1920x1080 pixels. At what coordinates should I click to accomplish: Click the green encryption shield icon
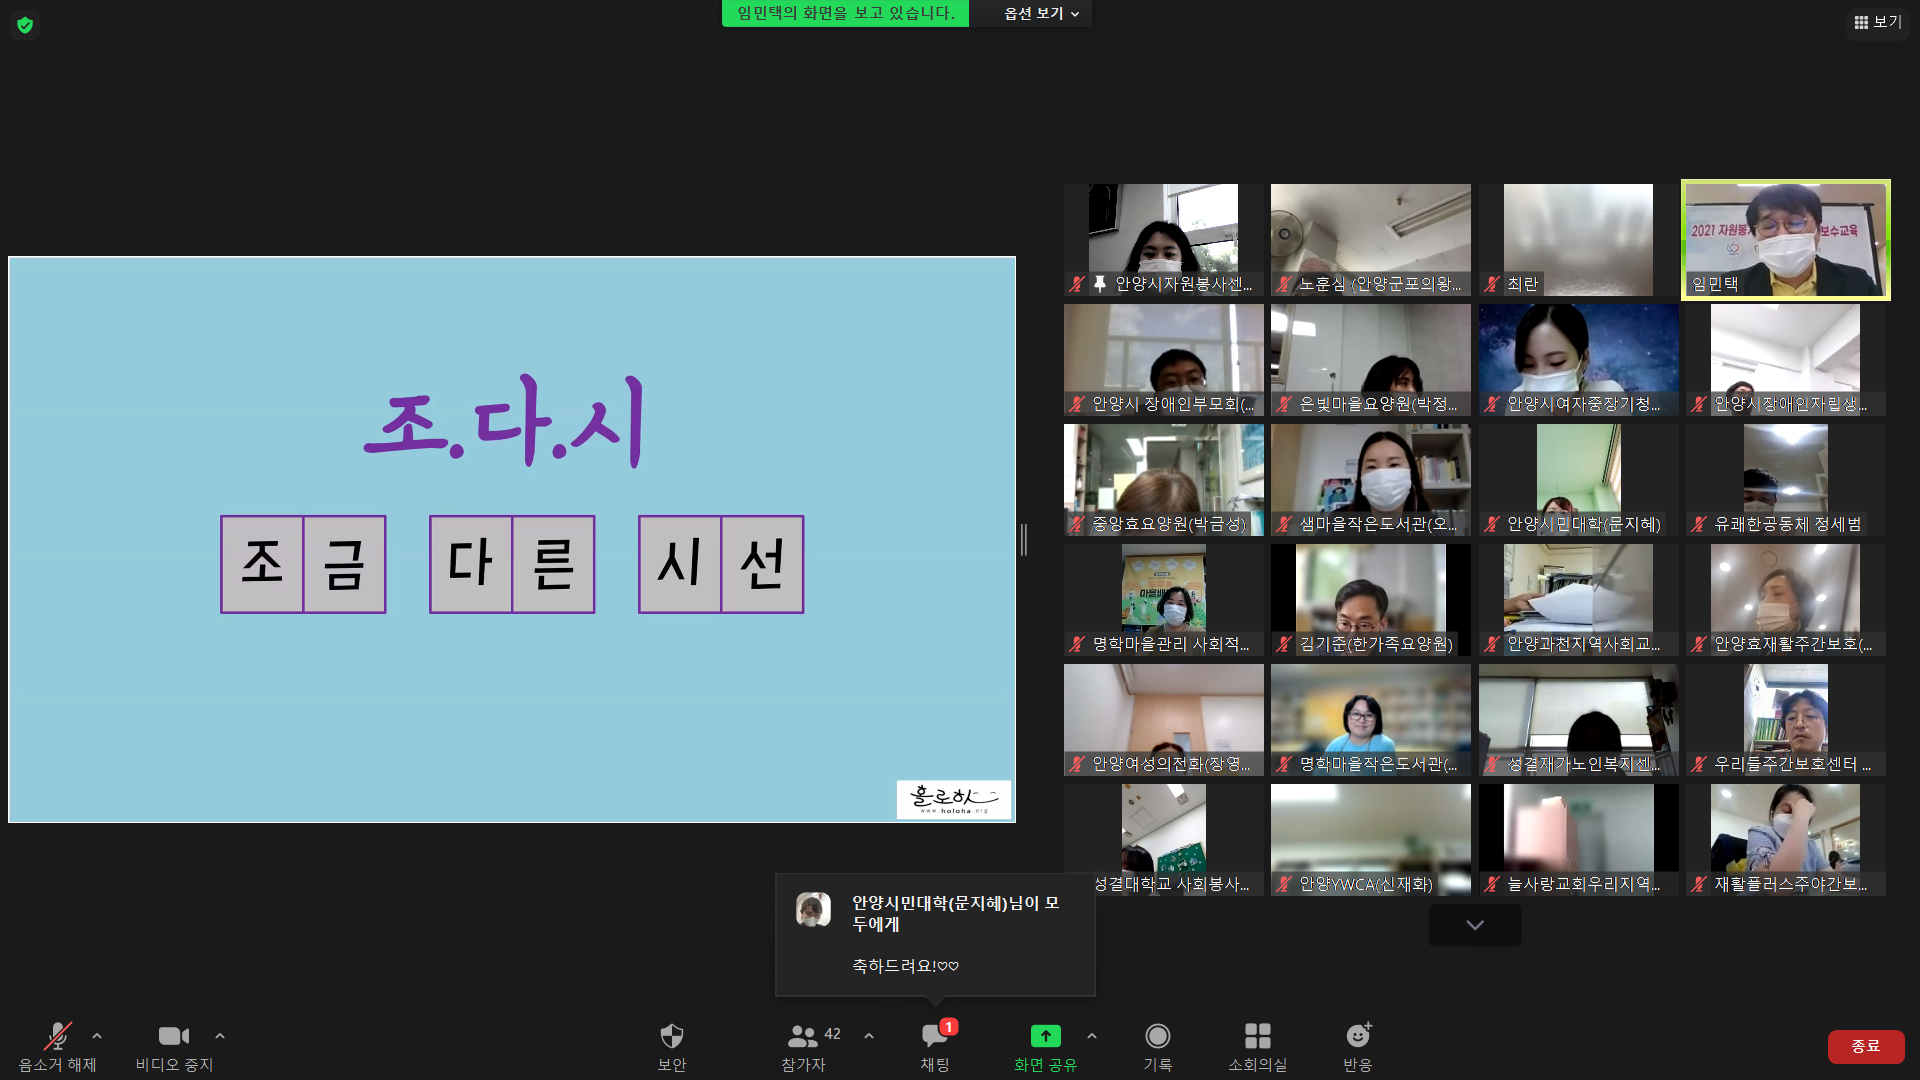pos(25,25)
